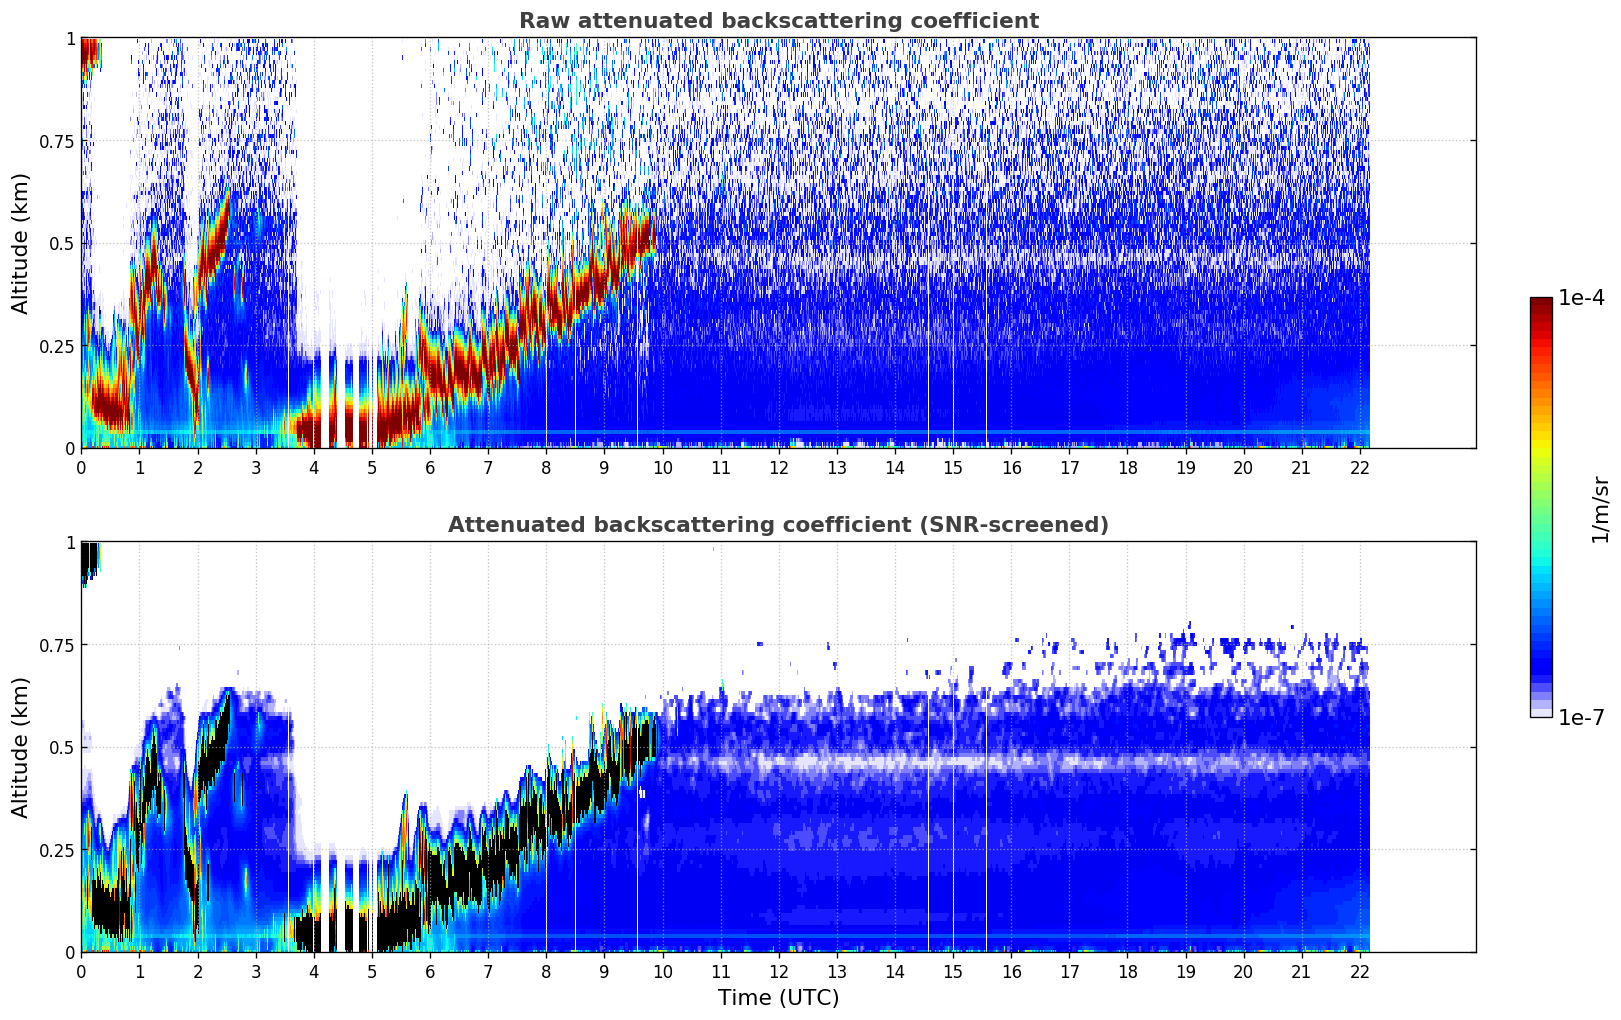Screen dimensions: 1621x1020
Task: Click time tick "17" under the bottom plot
Action: [x=1069, y=971]
